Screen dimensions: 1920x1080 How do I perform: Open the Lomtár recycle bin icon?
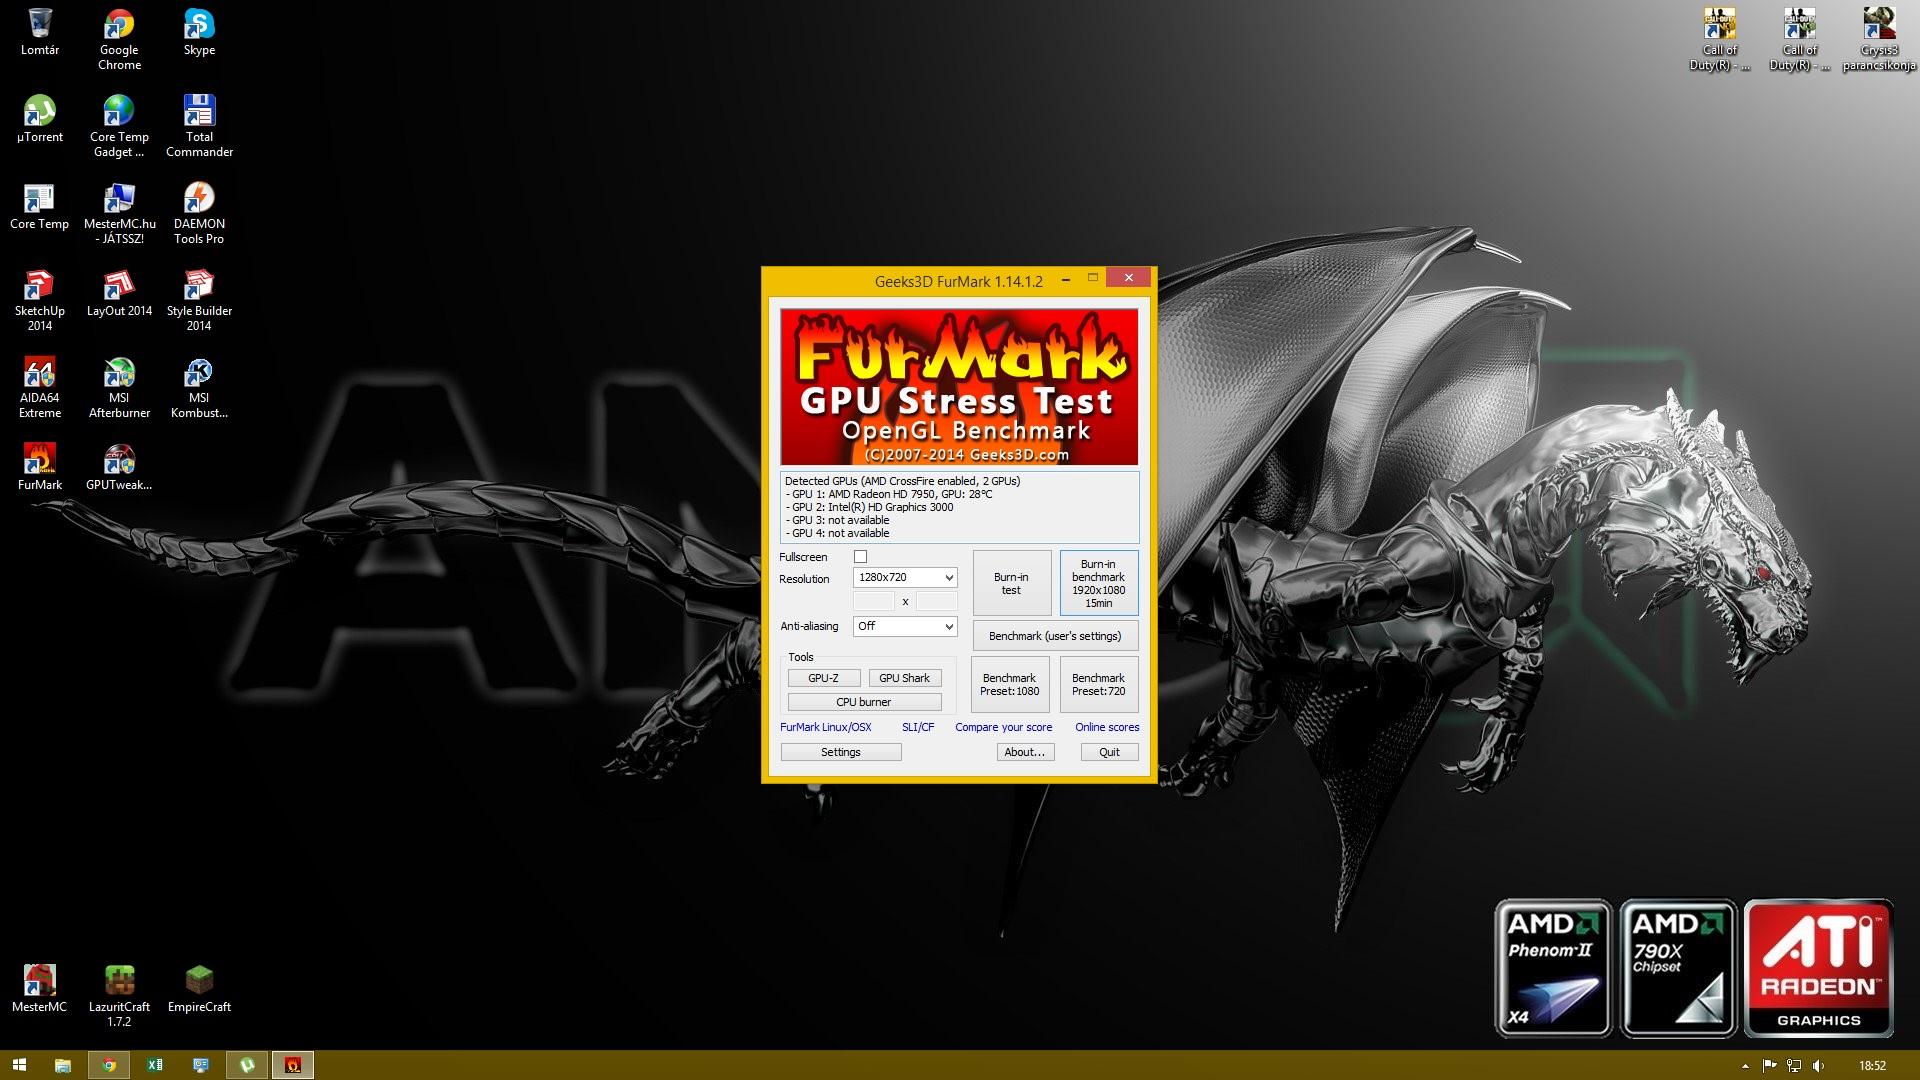40,32
